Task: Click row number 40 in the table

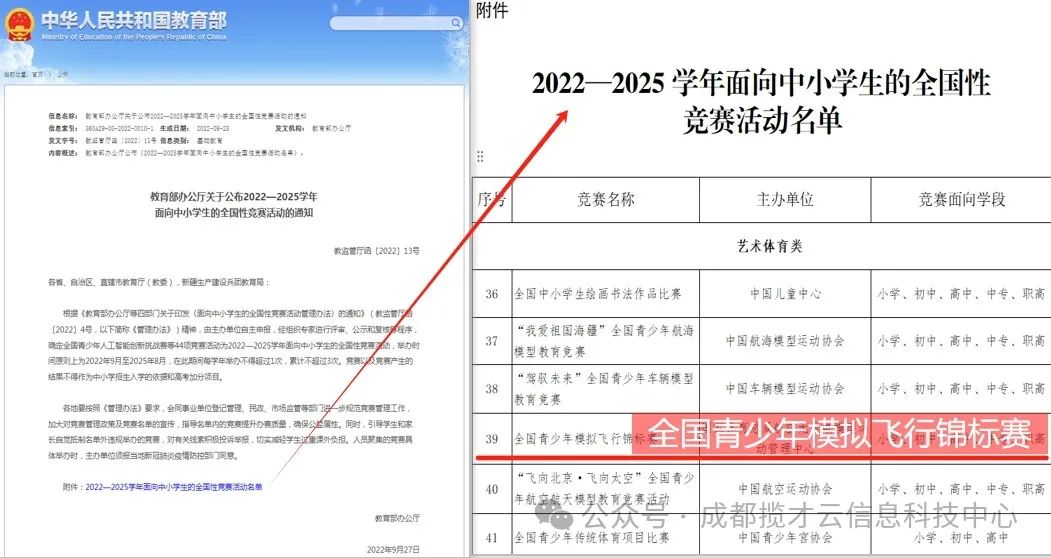Action: pyautogui.click(x=492, y=489)
